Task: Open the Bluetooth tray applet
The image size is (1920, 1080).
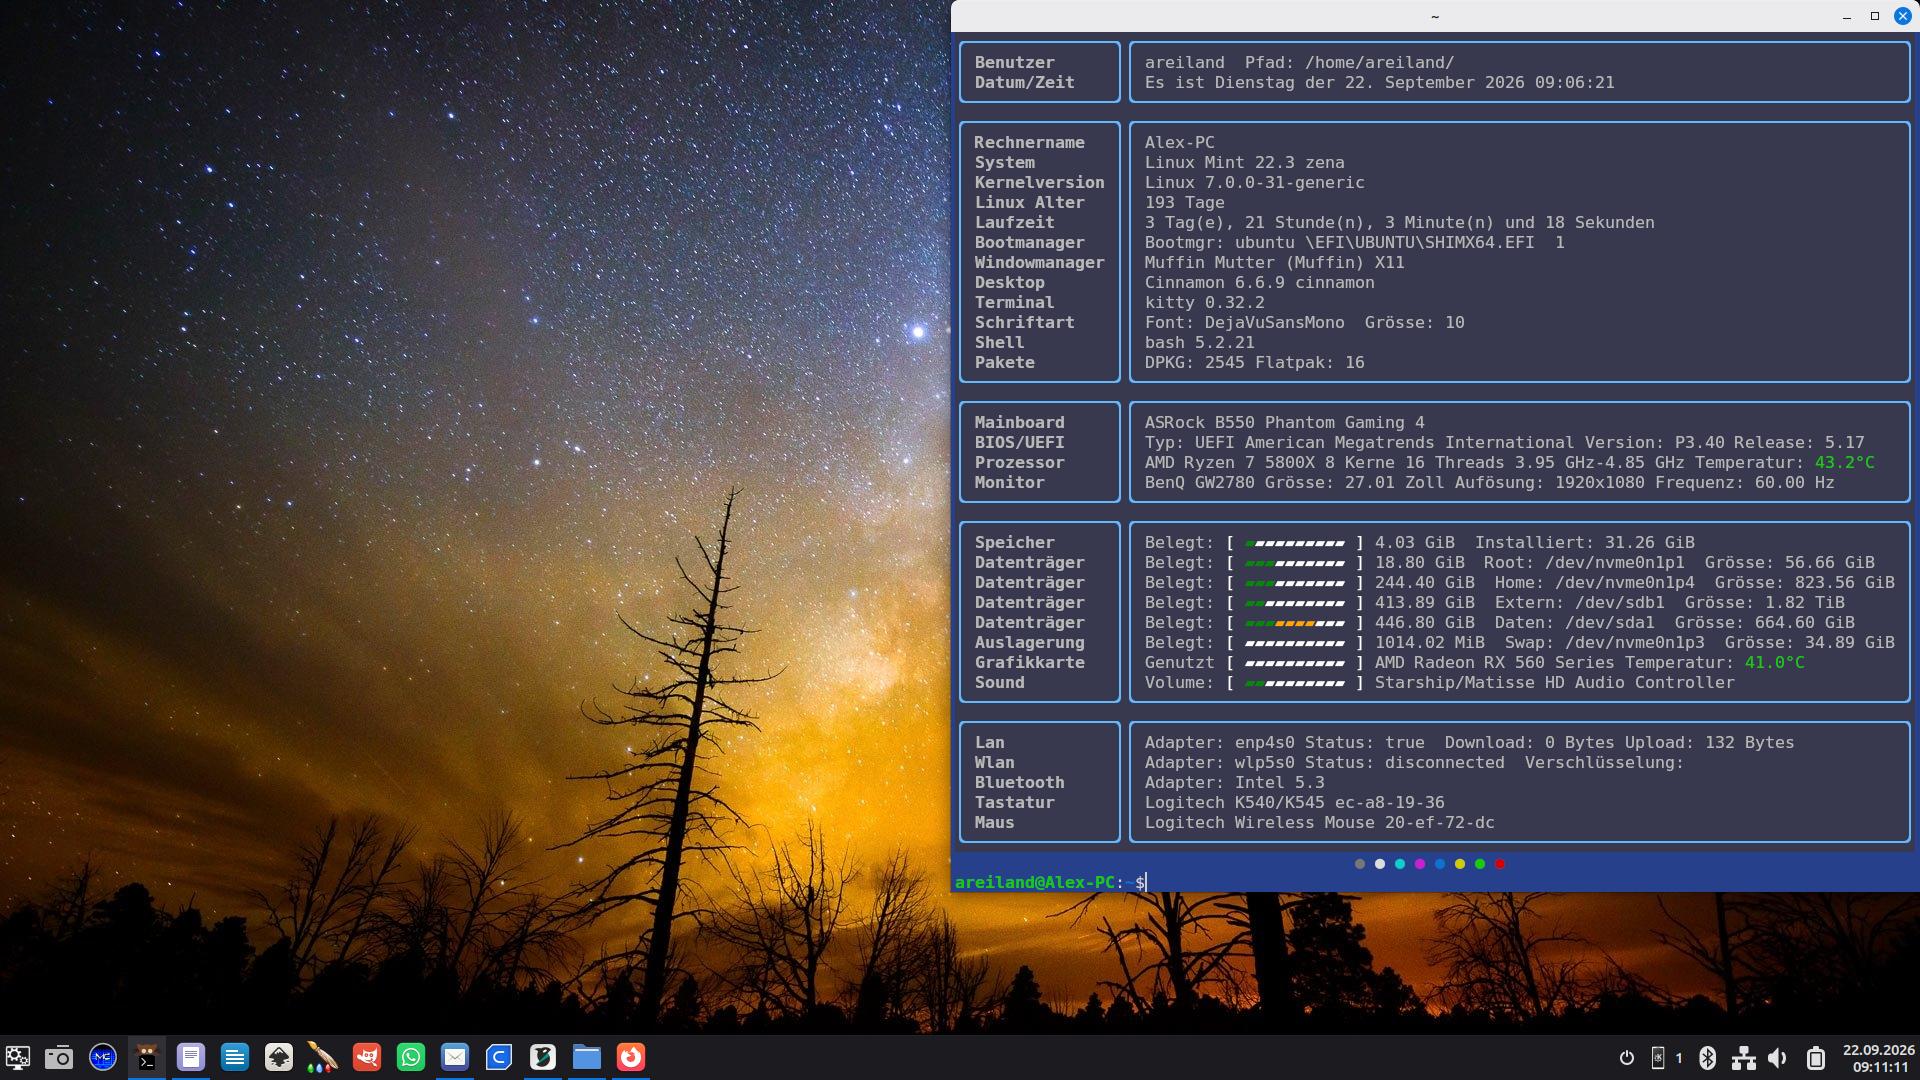Action: click(x=1708, y=1058)
